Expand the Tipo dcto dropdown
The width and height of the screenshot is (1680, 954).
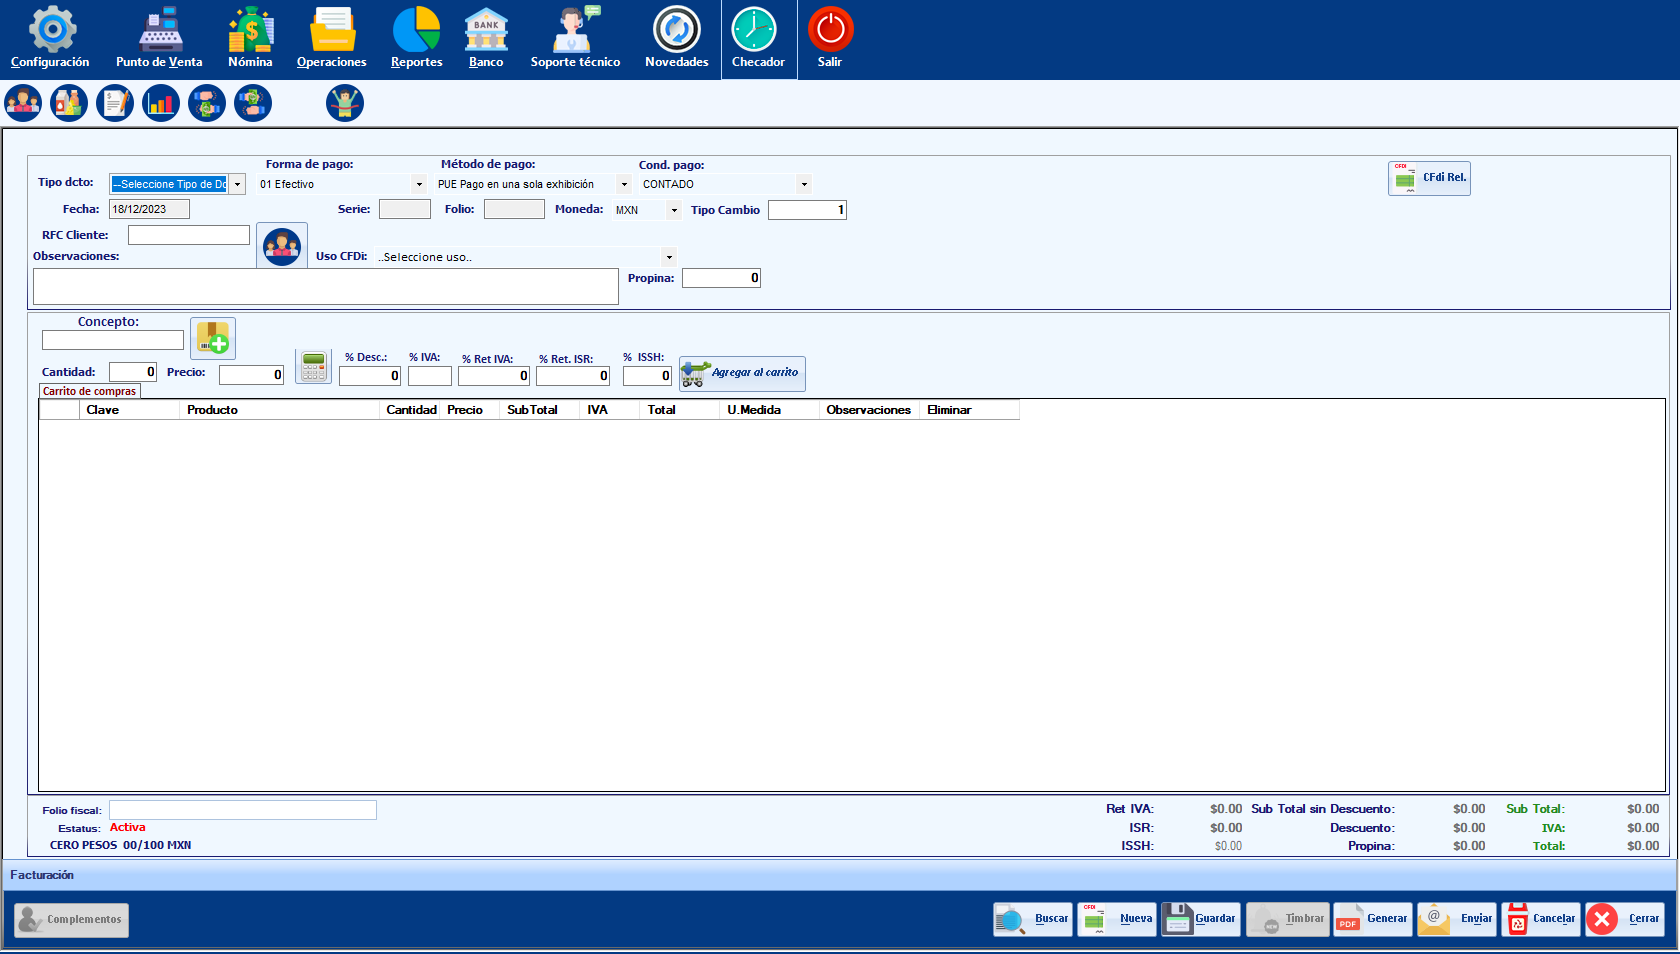[237, 184]
